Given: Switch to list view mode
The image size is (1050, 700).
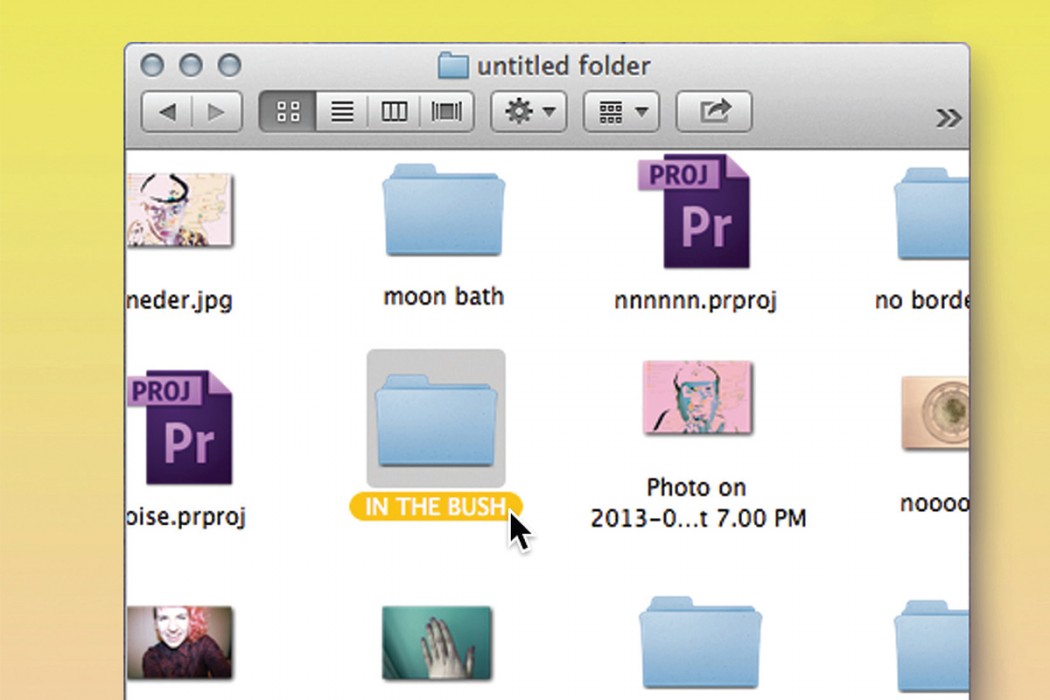Looking at the screenshot, I should coord(342,112).
